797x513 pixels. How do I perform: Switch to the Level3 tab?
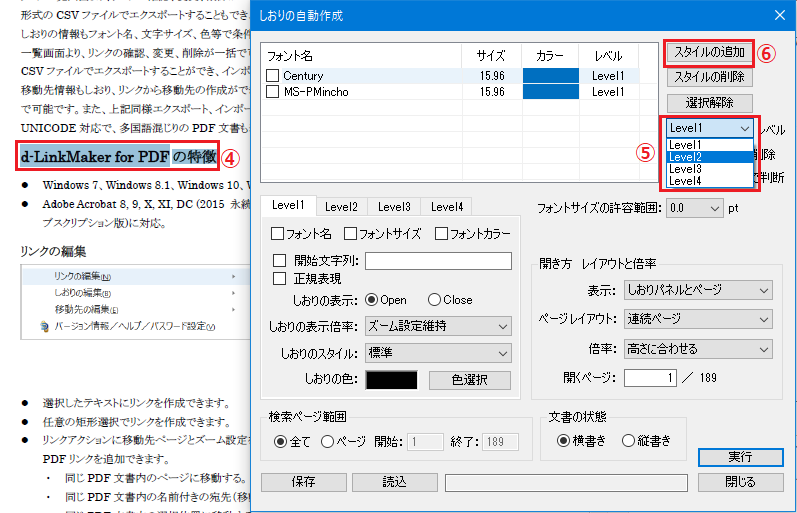394,207
